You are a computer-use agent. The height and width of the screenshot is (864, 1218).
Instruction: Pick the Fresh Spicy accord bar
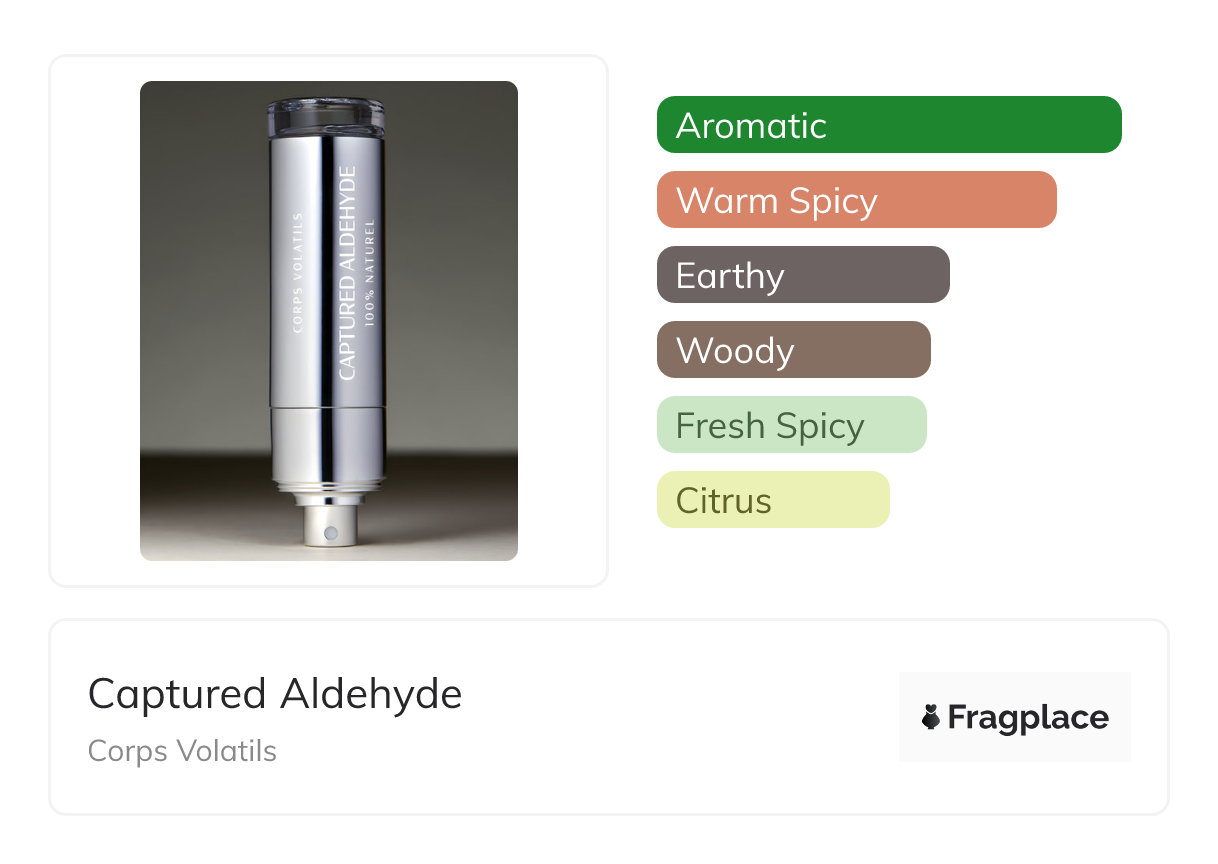[791, 425]
